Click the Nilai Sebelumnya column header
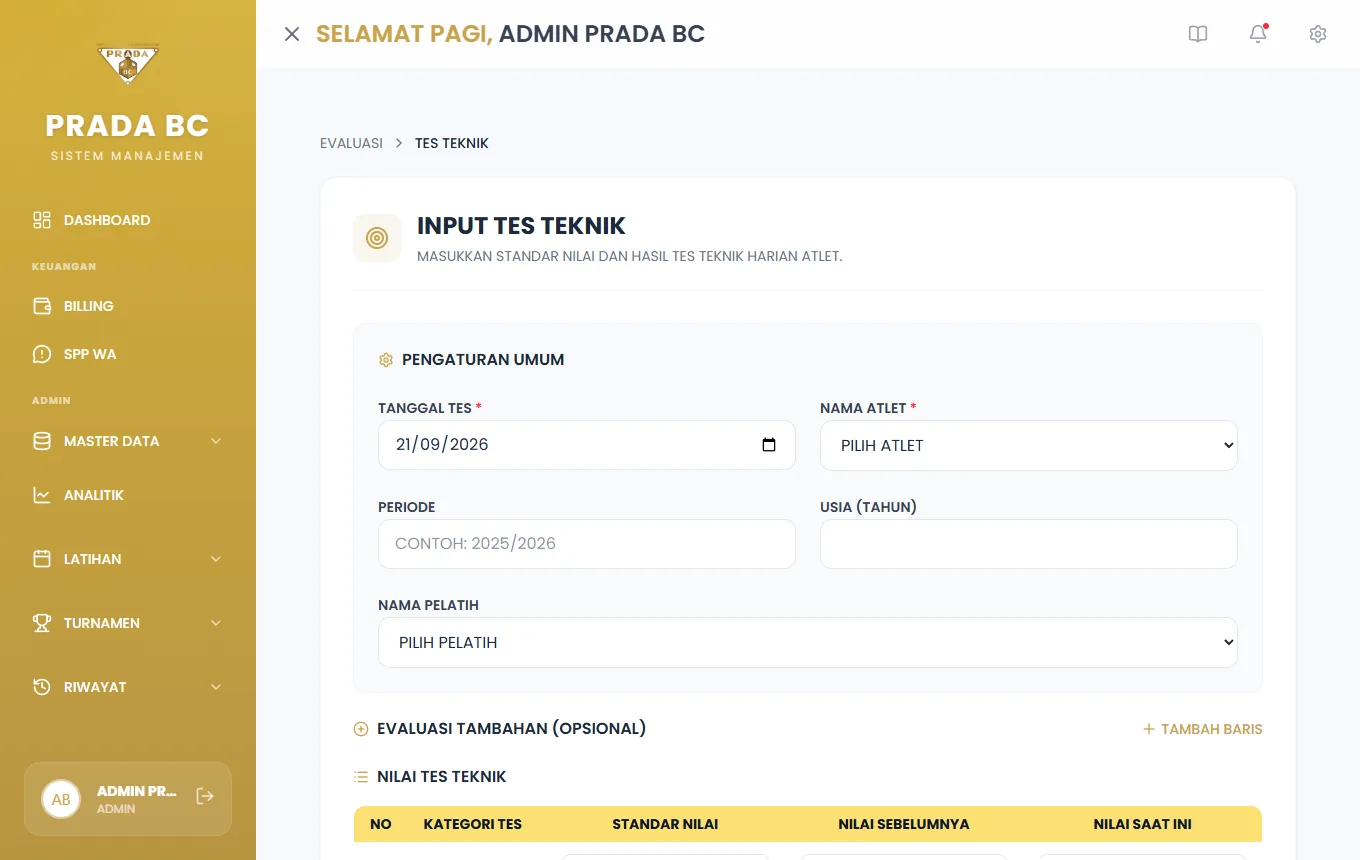This screenshot has width=1360, height=860. [904, 824]
